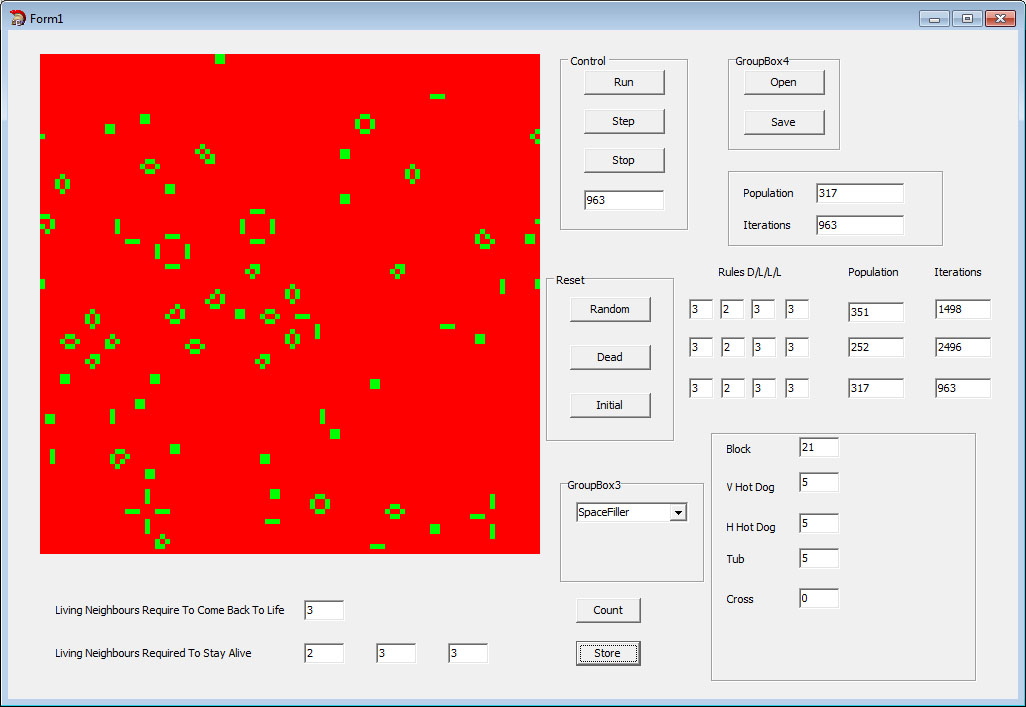Click the Form1 application icon in the title bar
The image size is (1026, 707).
(x=18, y=18)
